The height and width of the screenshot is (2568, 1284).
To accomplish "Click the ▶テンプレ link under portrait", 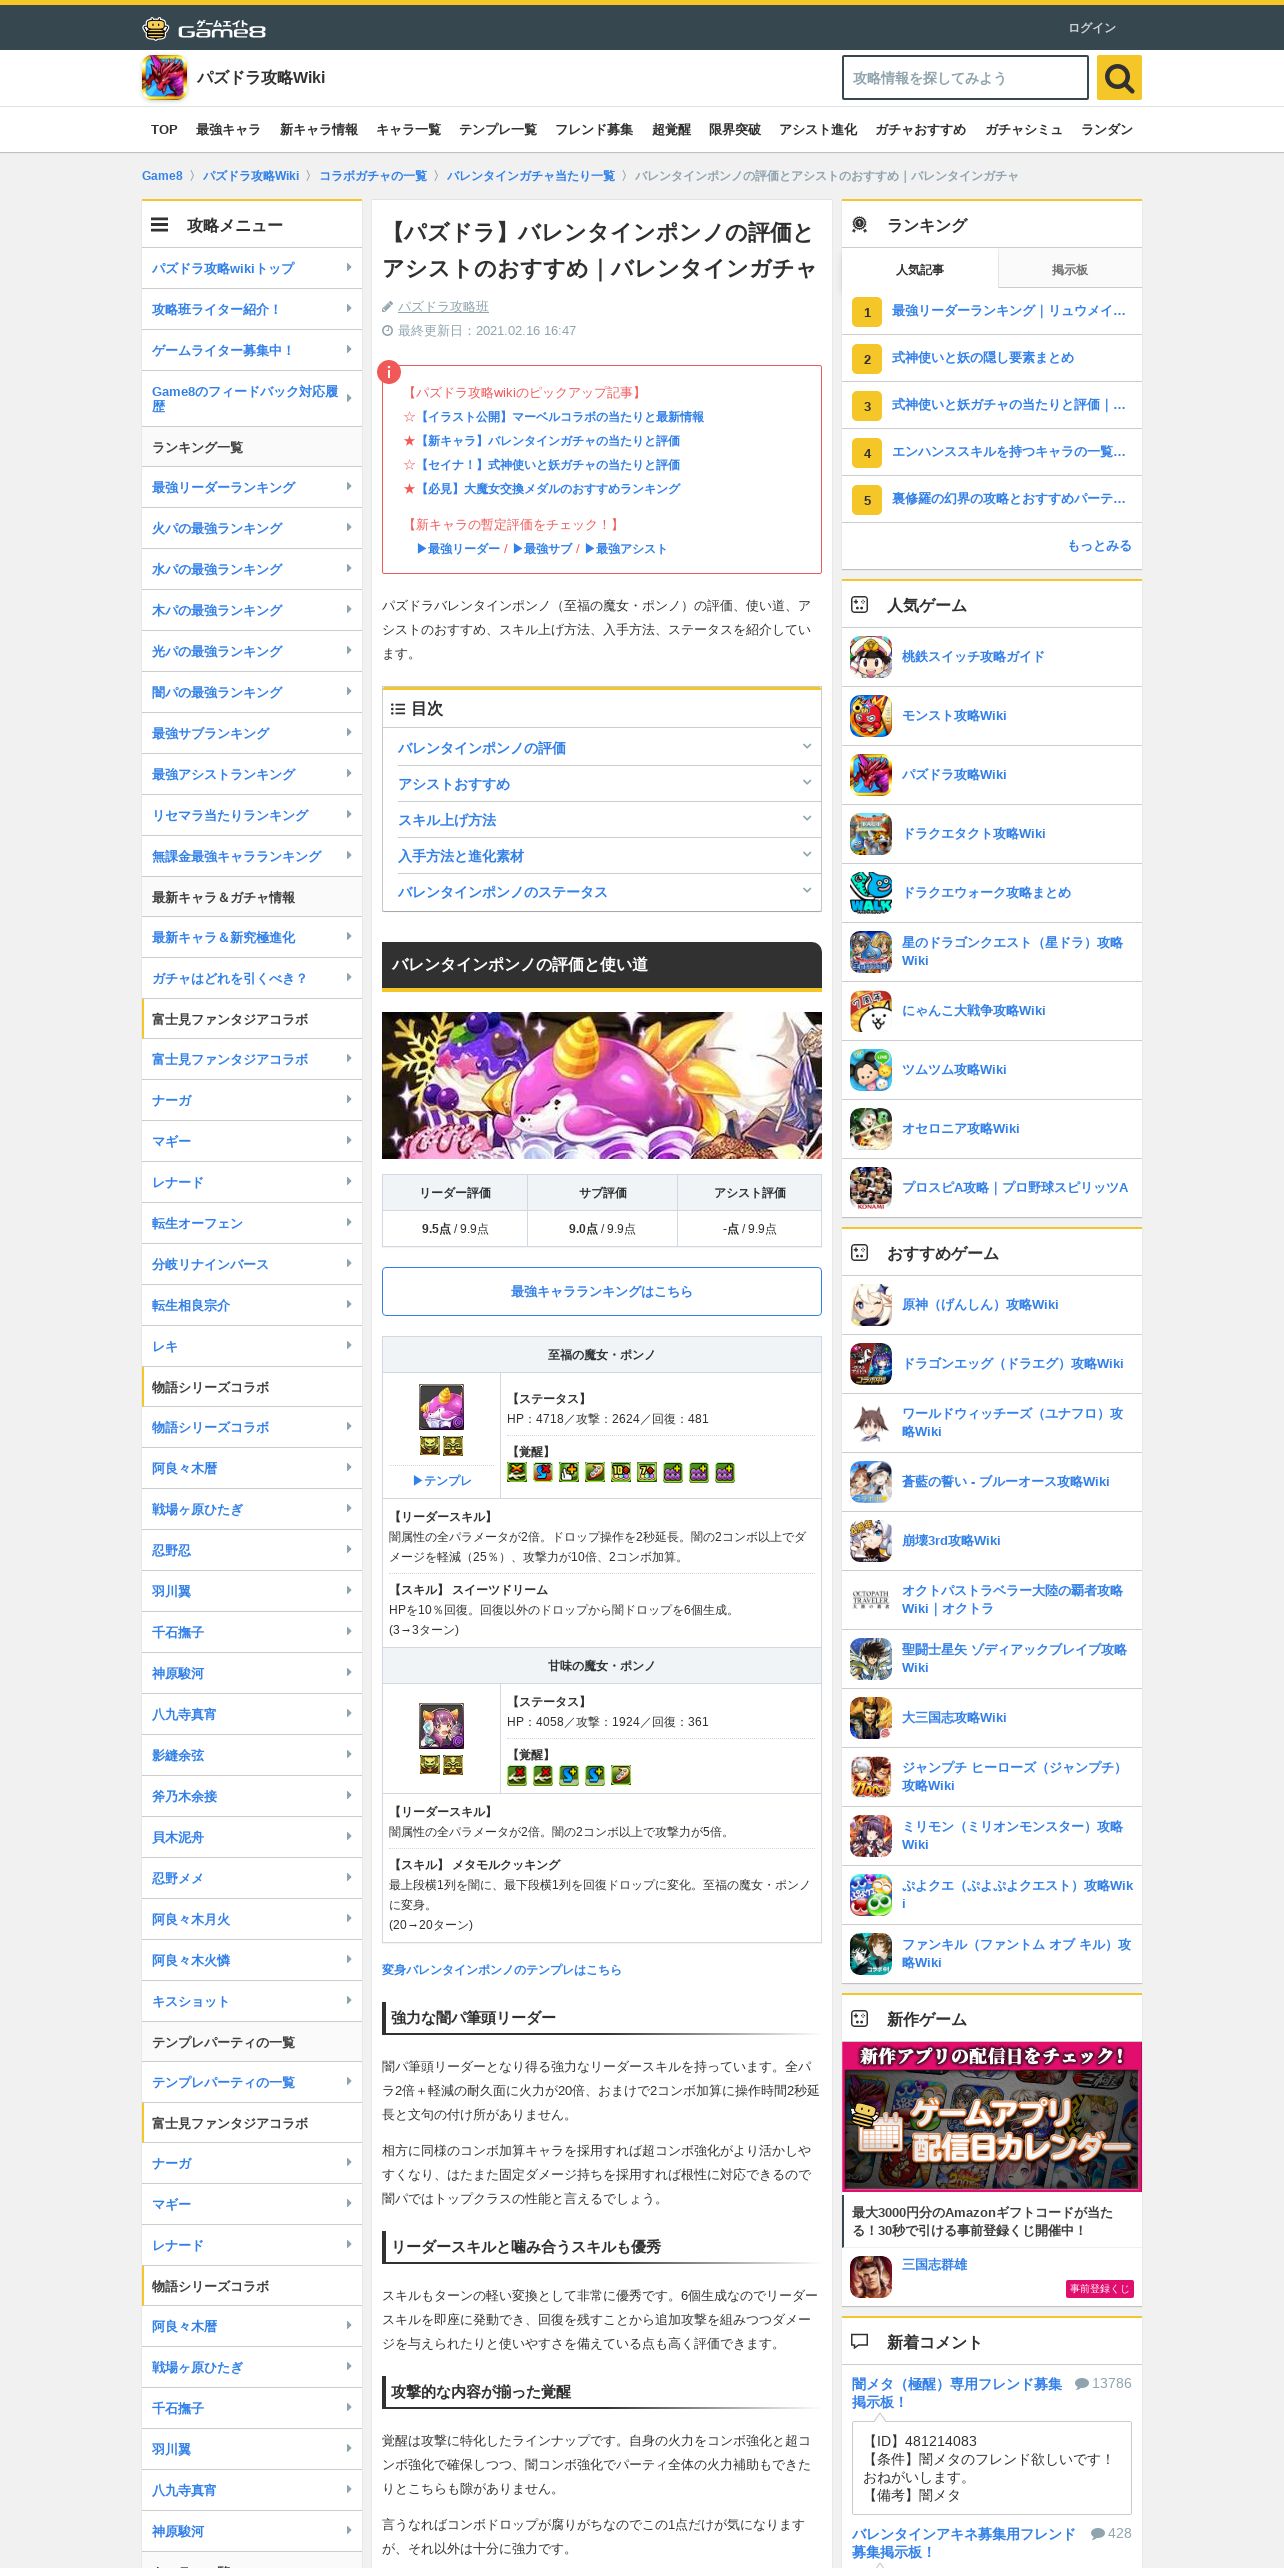I will [441, 1480].
